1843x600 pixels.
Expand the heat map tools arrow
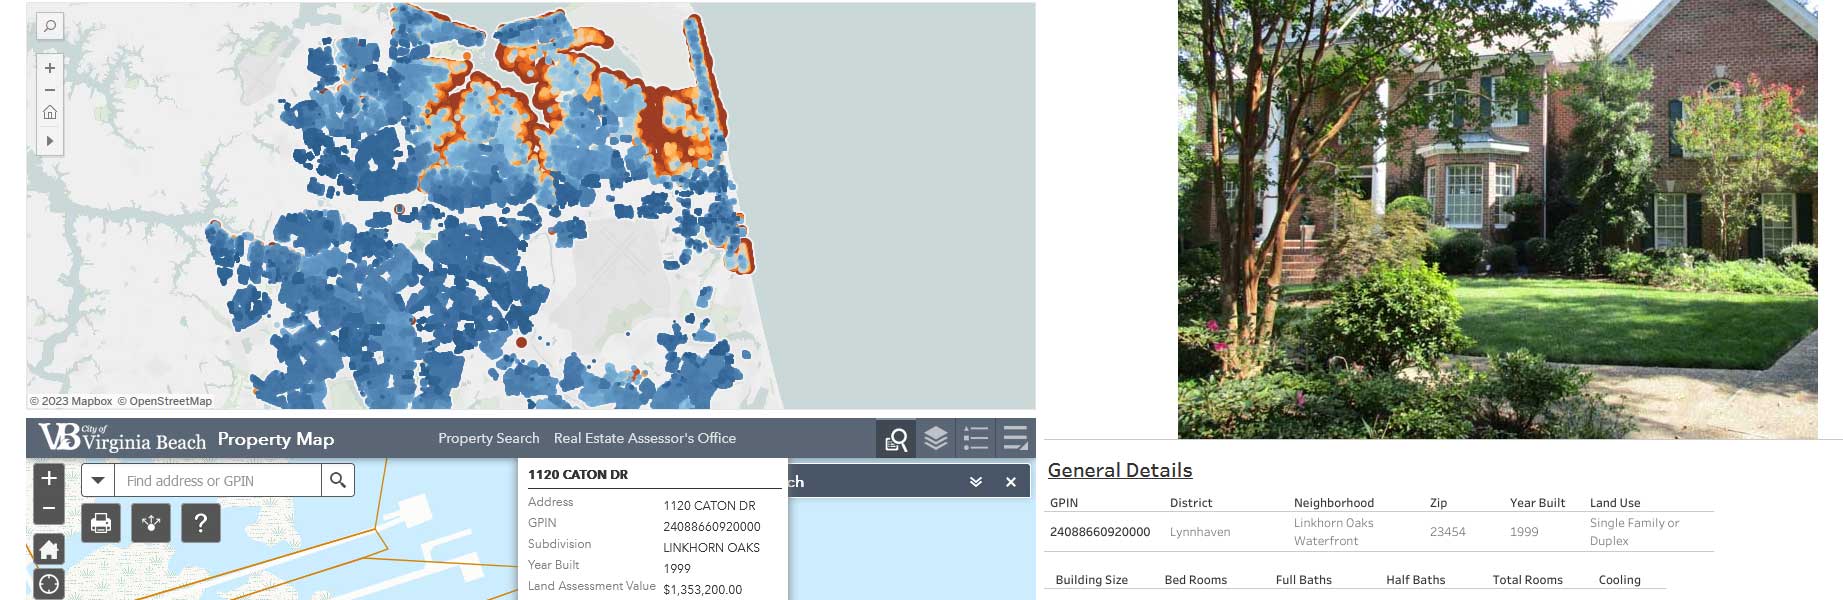pyautogui.click(x=49, y=141)
